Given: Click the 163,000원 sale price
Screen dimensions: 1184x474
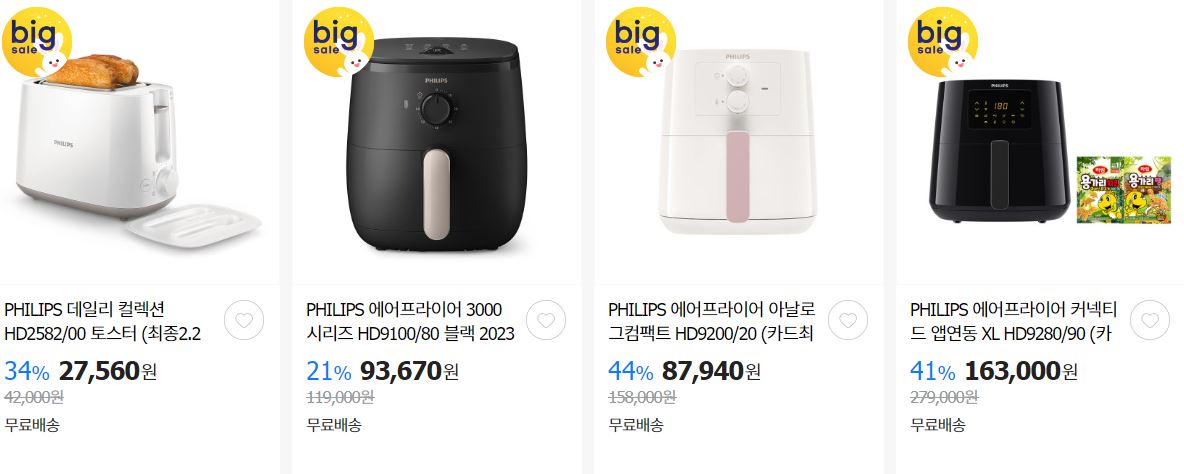Looking at the screenshot, I should coord(1021,371).
